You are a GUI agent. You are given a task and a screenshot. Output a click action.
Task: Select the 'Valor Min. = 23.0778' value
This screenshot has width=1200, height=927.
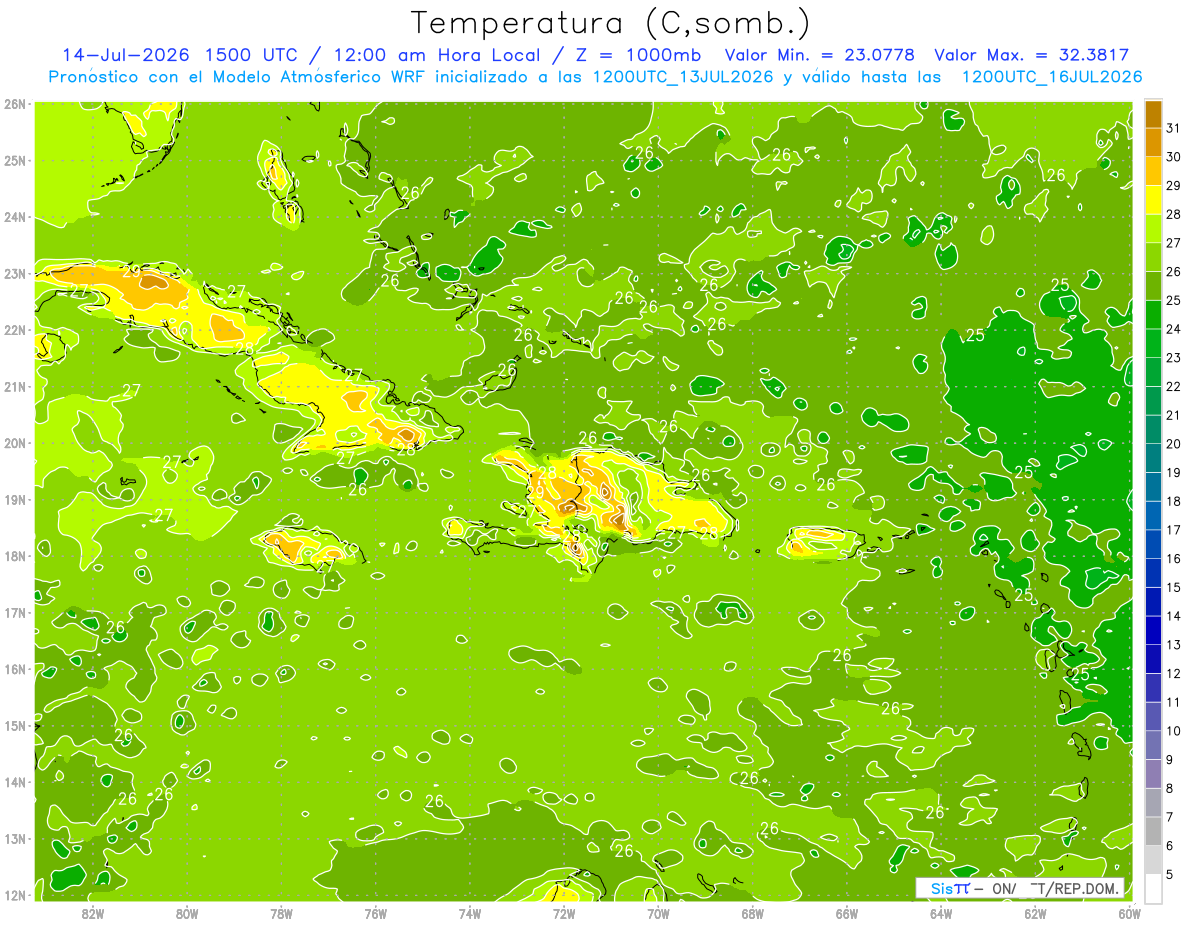820,55
